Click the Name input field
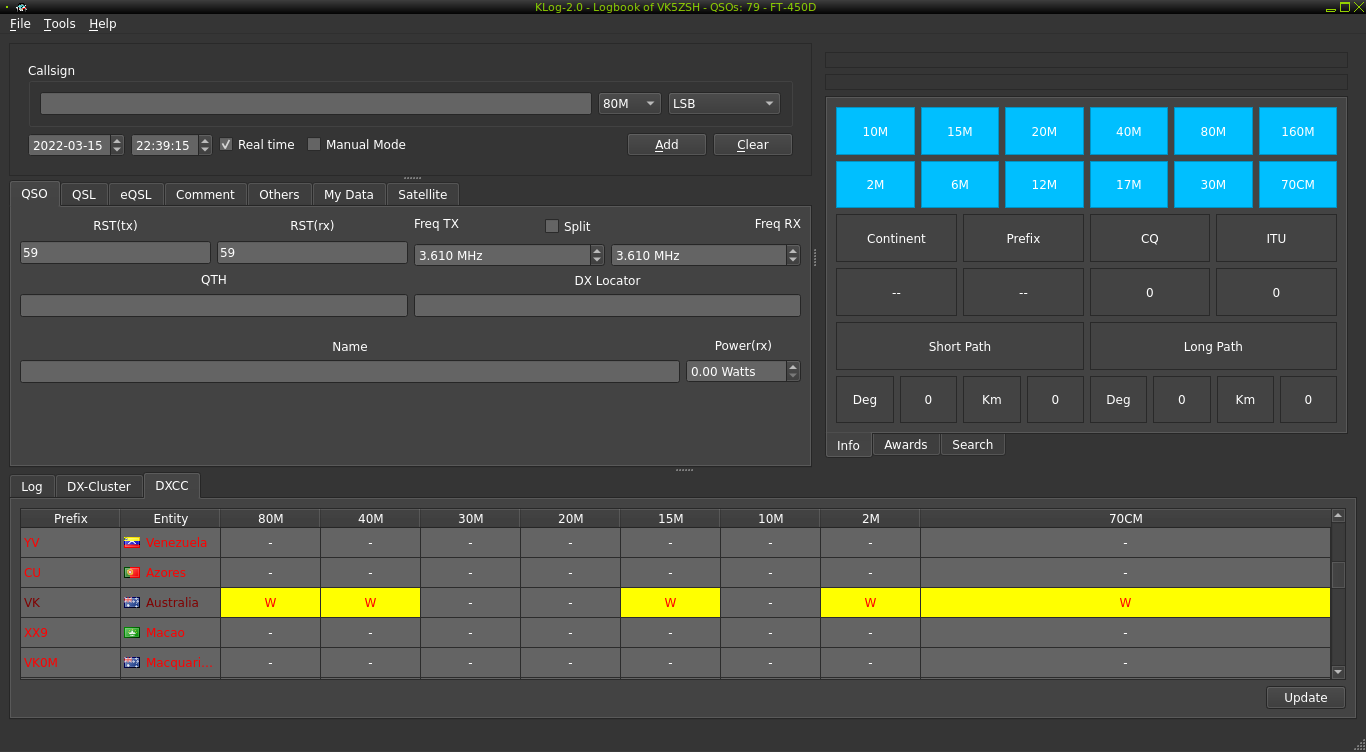The image size is (1366, 752). [x=350, y=371]
